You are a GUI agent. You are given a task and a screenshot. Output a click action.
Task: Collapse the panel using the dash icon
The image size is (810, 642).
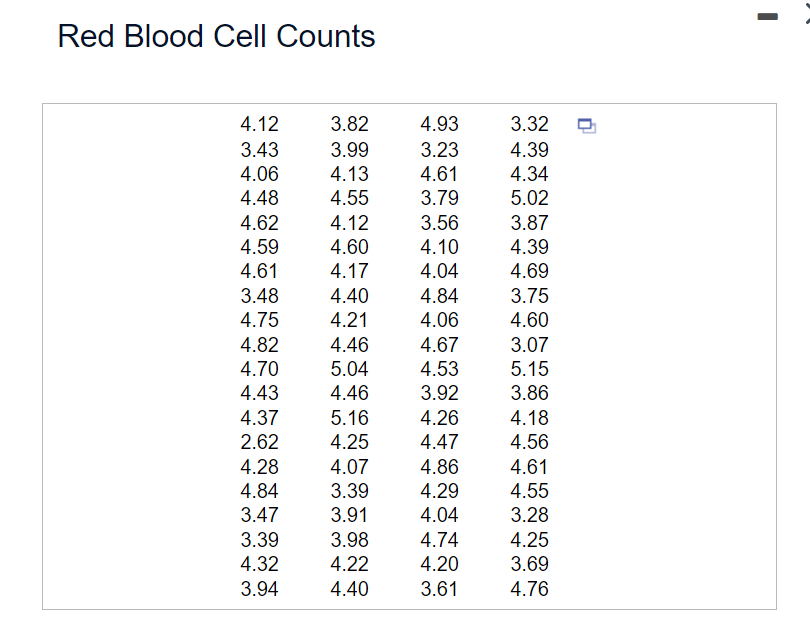coord(768,16)
